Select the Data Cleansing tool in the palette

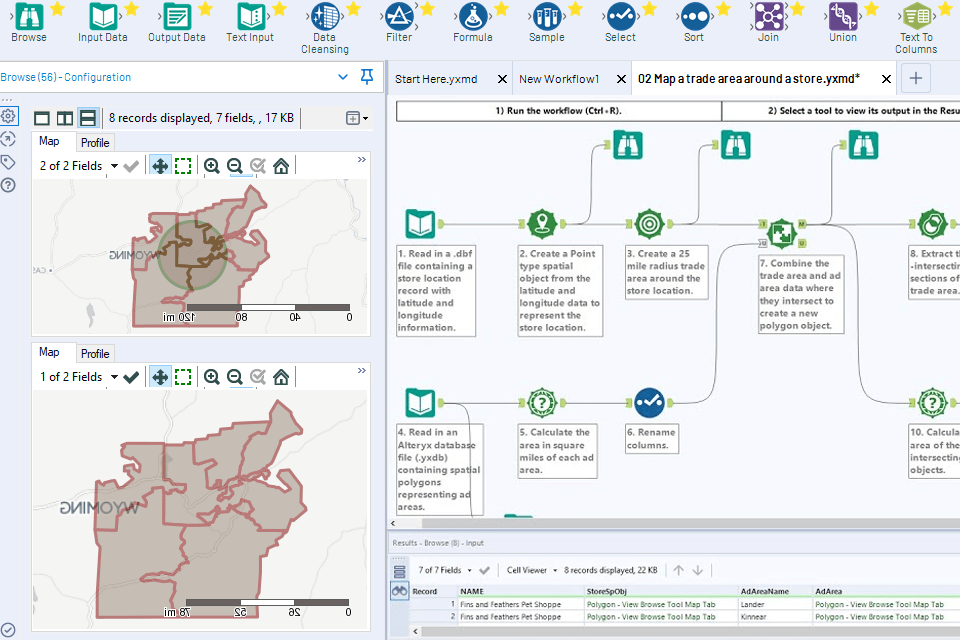tap(324, 28)
